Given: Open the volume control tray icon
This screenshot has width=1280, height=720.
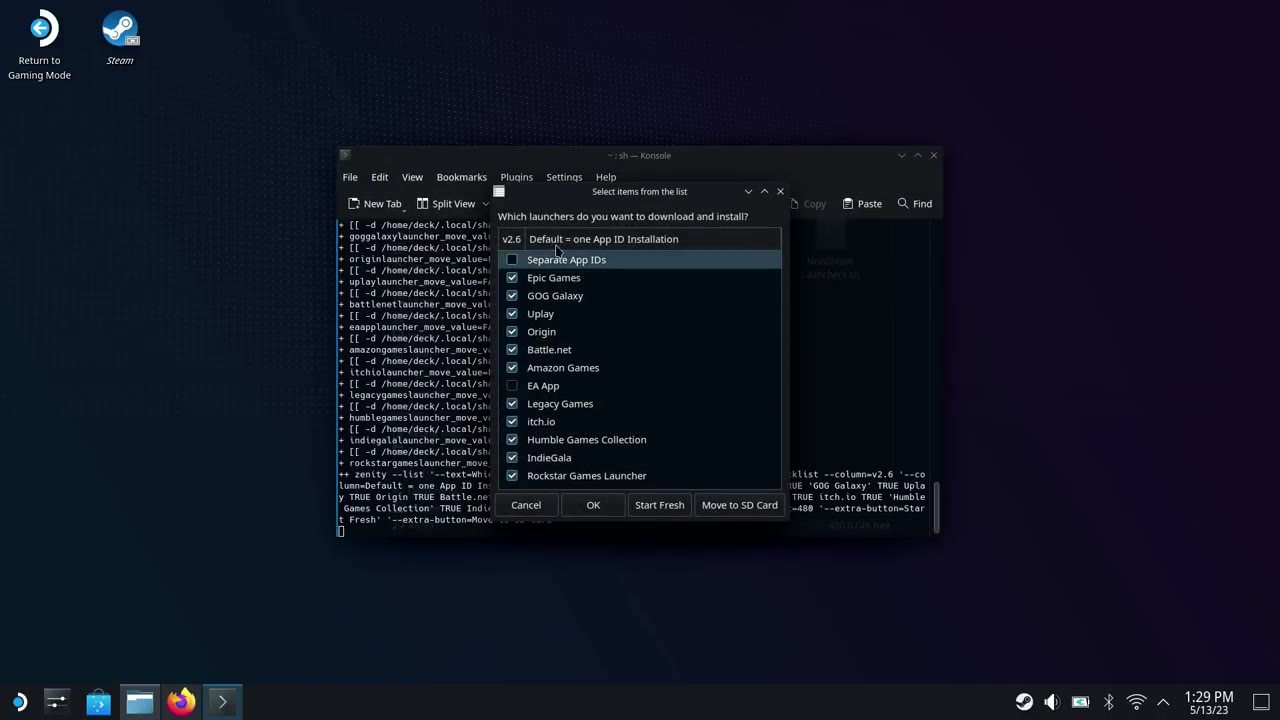Looking at the screenshot, I should coord(1052,702).
